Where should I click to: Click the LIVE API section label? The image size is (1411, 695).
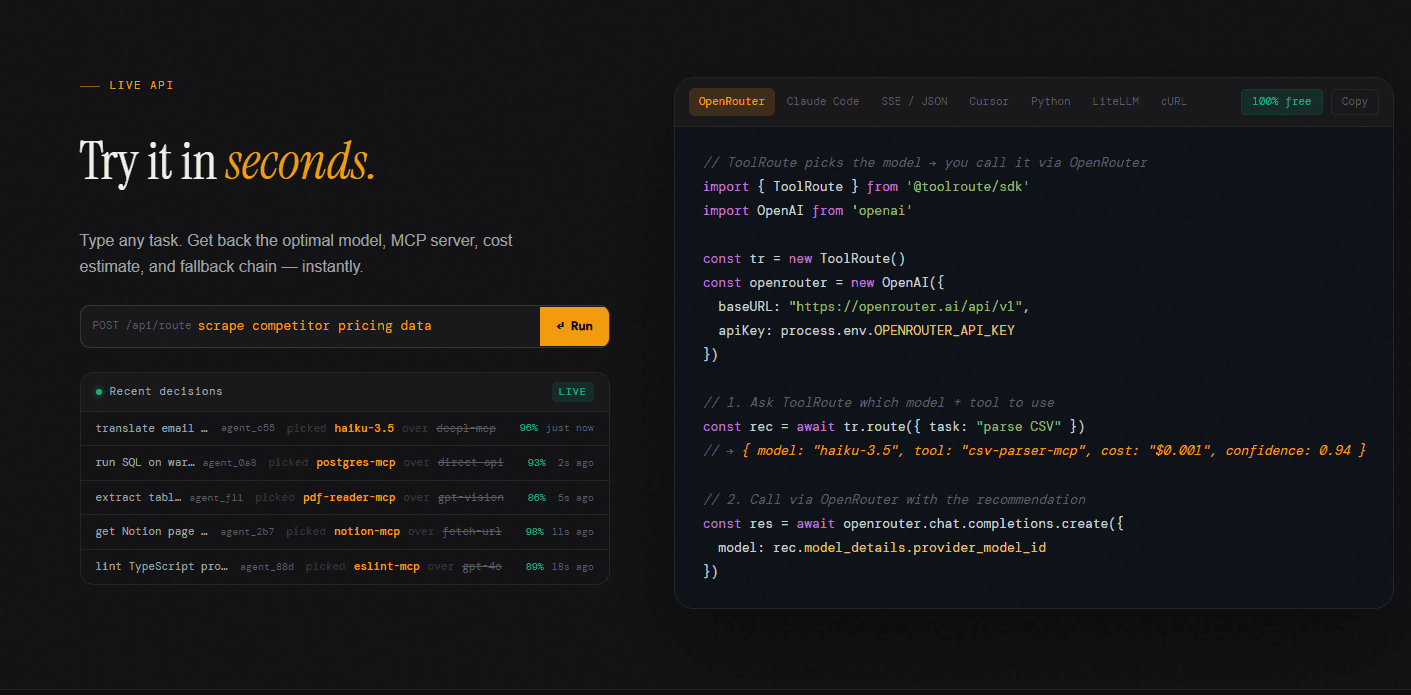(141, 86)
